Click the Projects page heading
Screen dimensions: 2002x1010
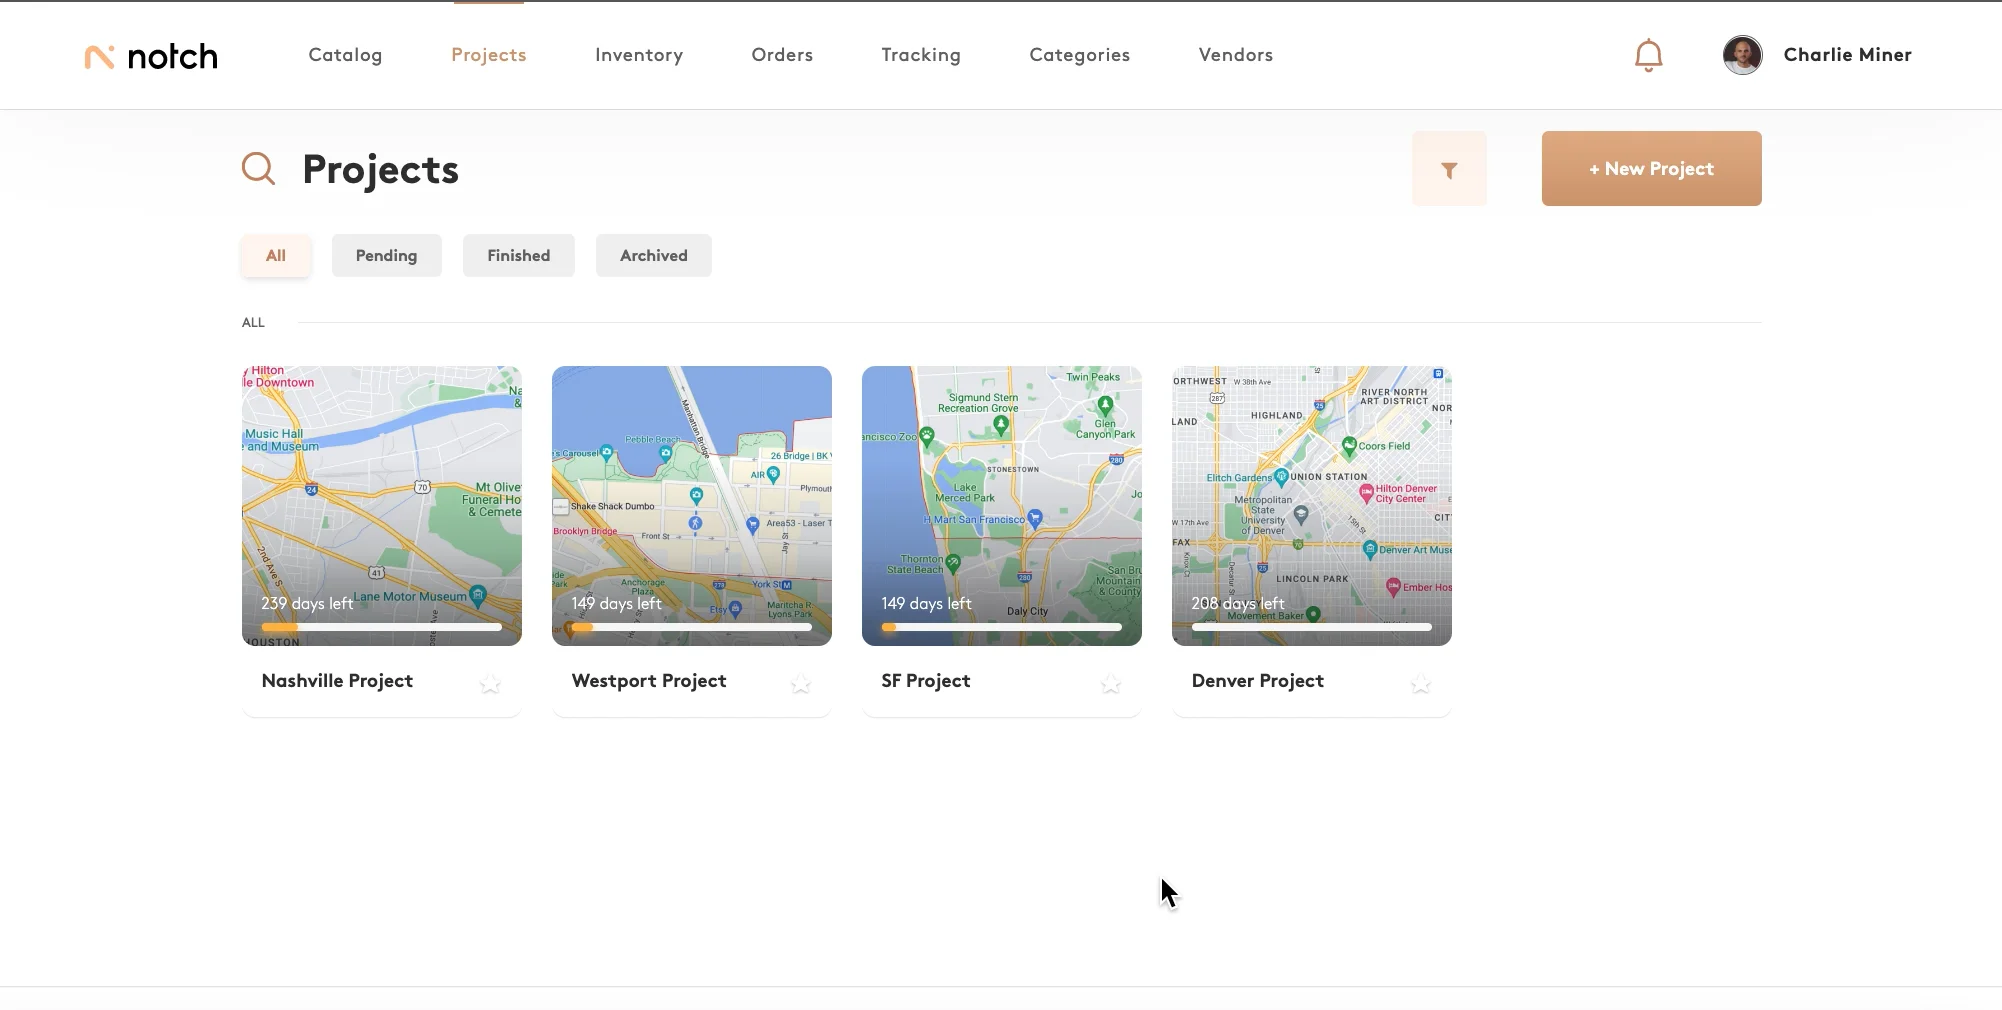(381, 170)
